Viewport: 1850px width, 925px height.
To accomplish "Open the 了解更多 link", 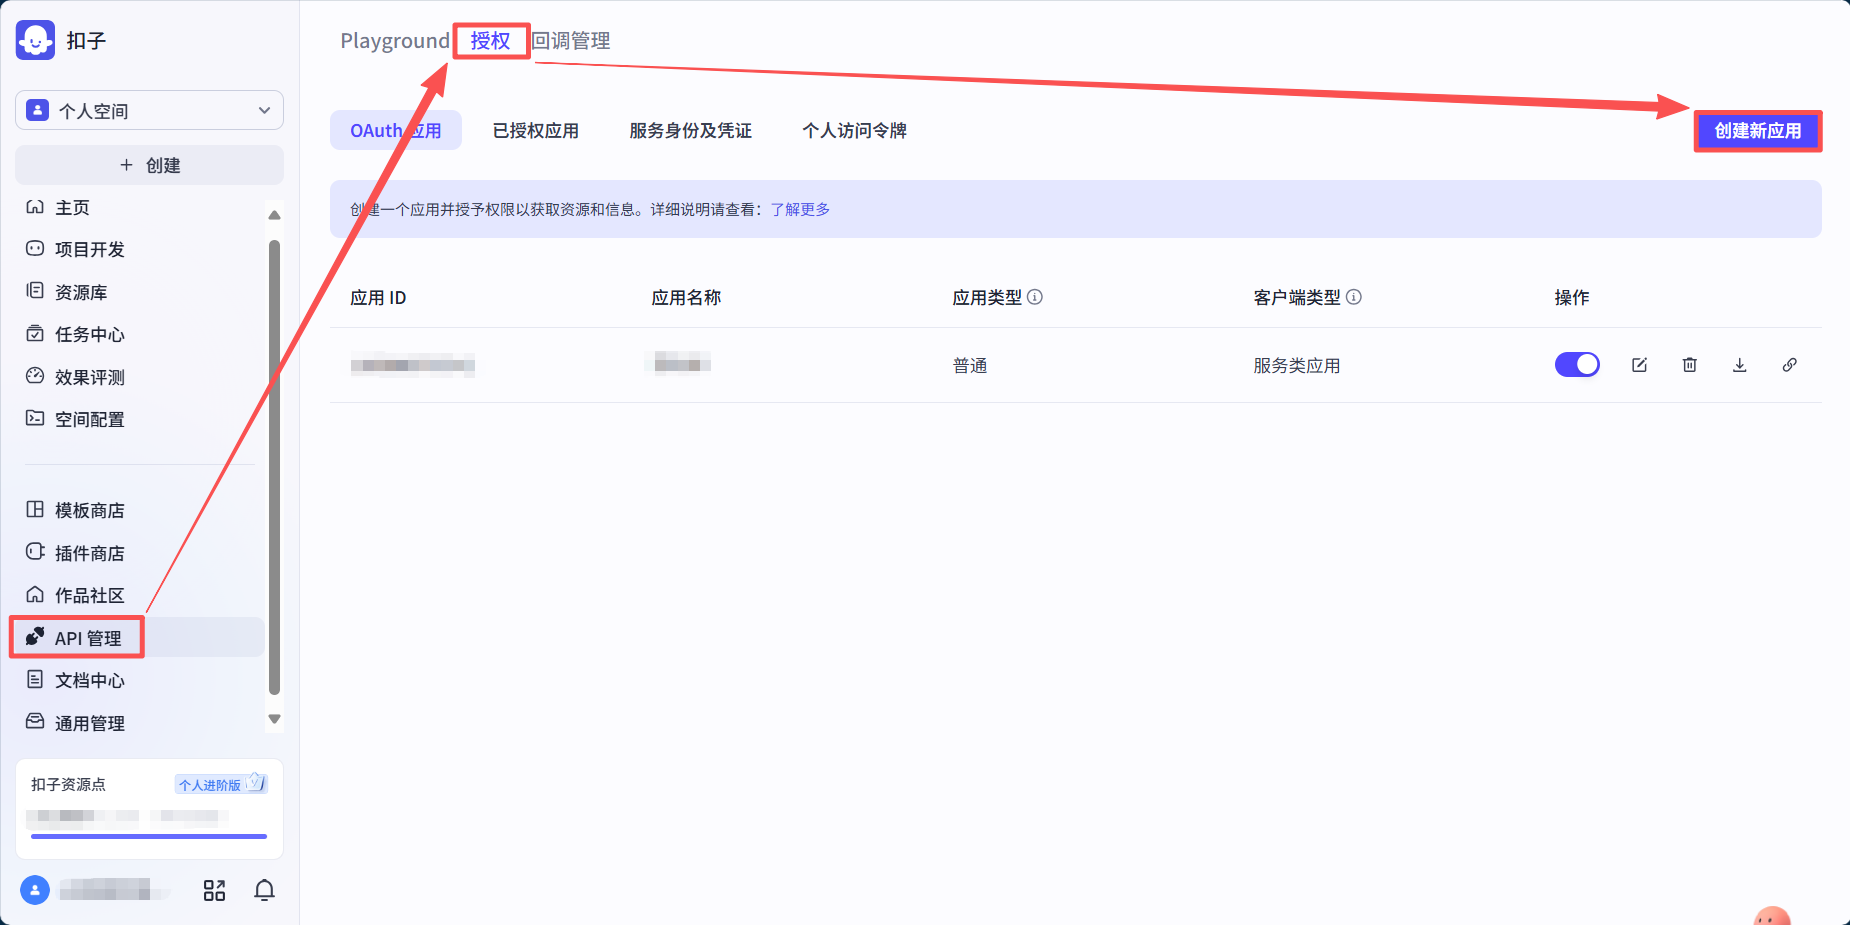I will [x=799, y=209].
